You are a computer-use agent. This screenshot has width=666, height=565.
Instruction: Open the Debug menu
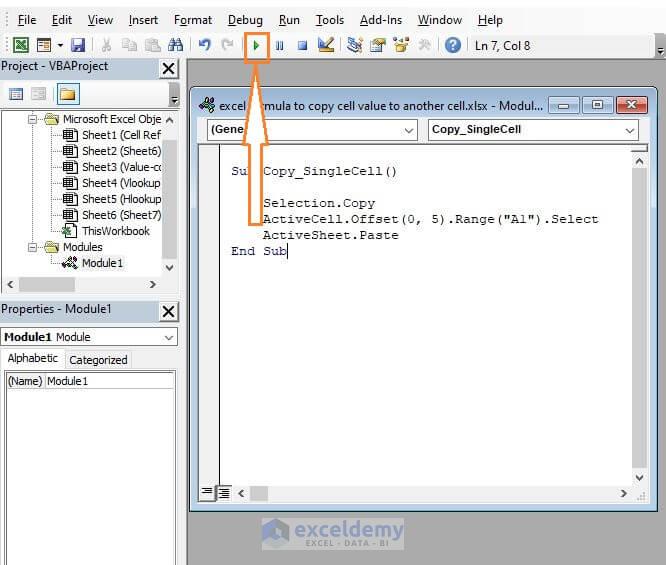coord(245,20)
